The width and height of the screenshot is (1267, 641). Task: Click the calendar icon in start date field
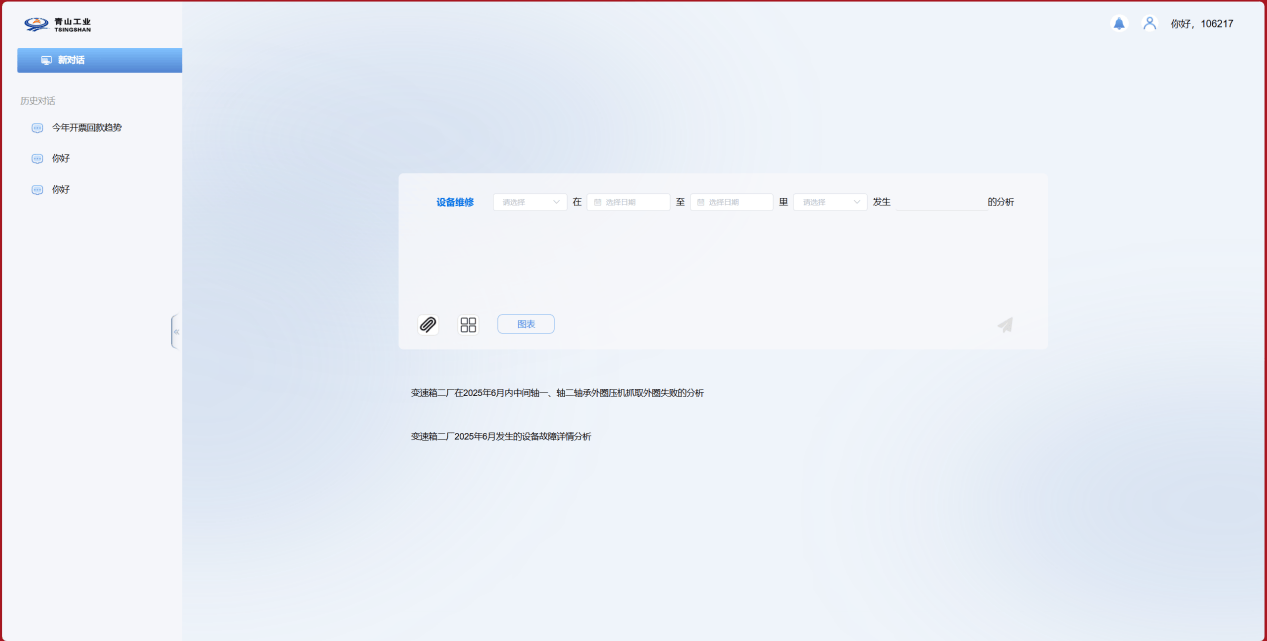pos(598,202)
